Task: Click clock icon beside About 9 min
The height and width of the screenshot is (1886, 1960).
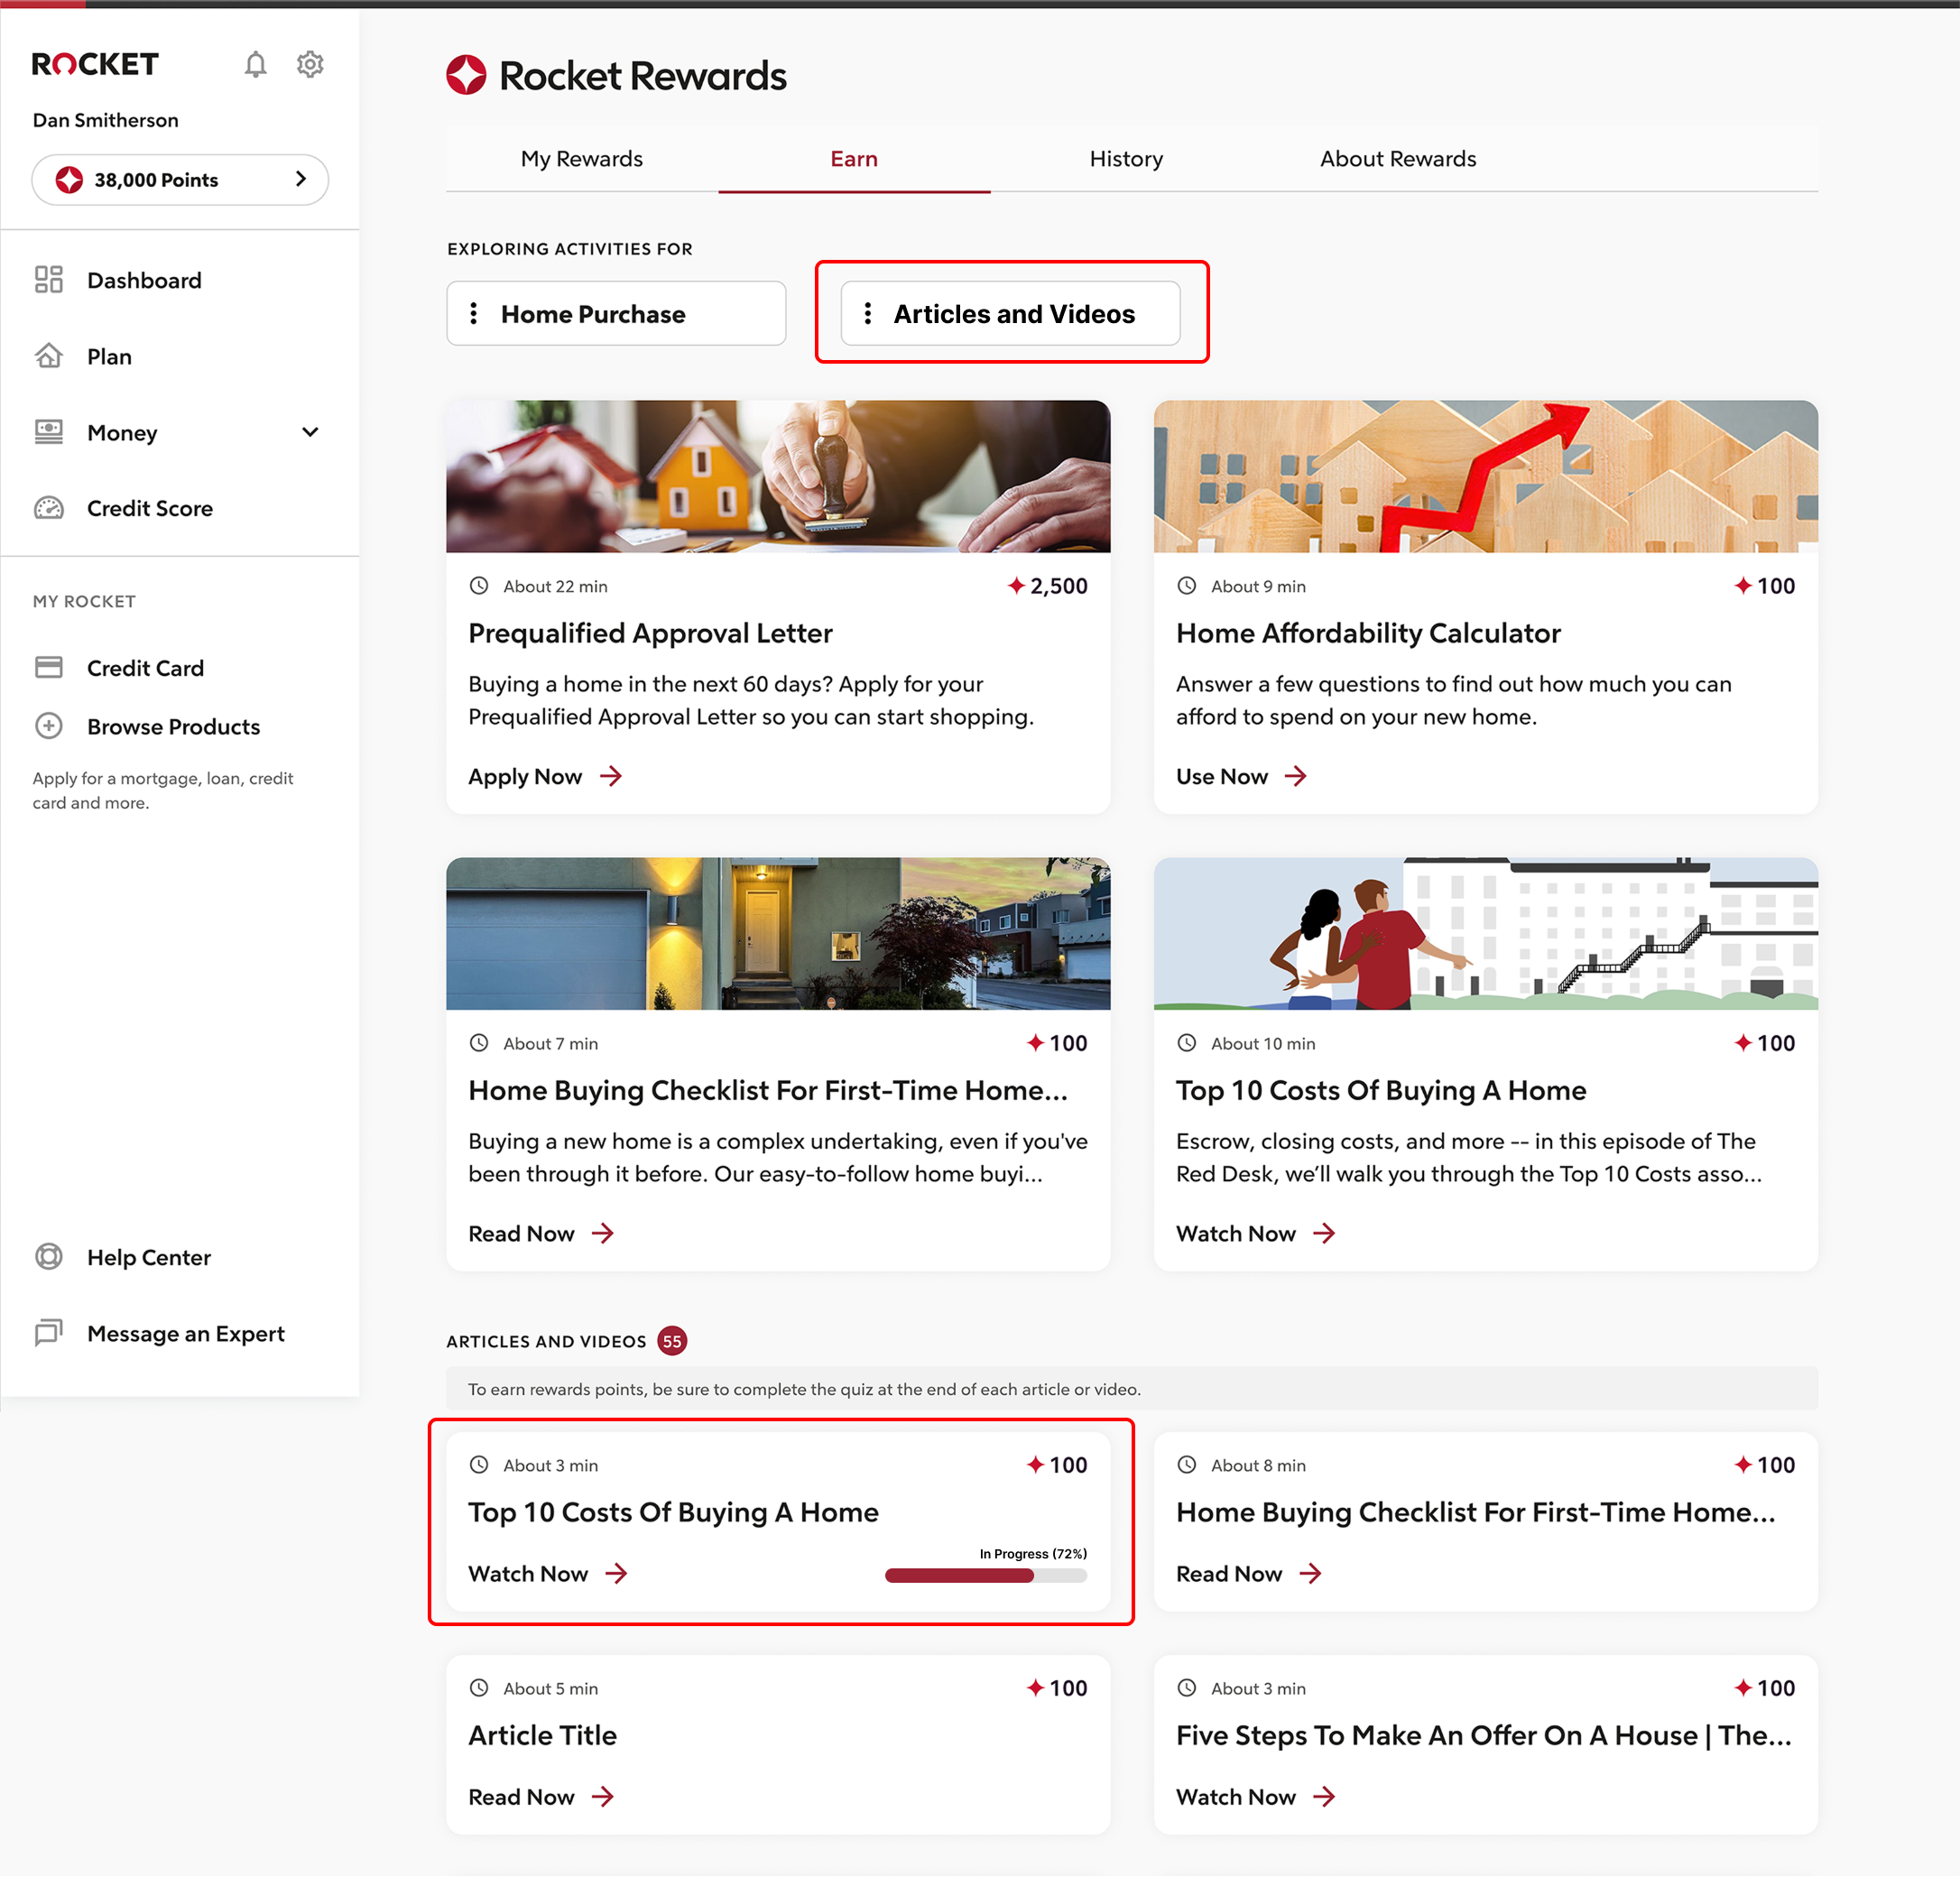Action: coord(1187,586)
